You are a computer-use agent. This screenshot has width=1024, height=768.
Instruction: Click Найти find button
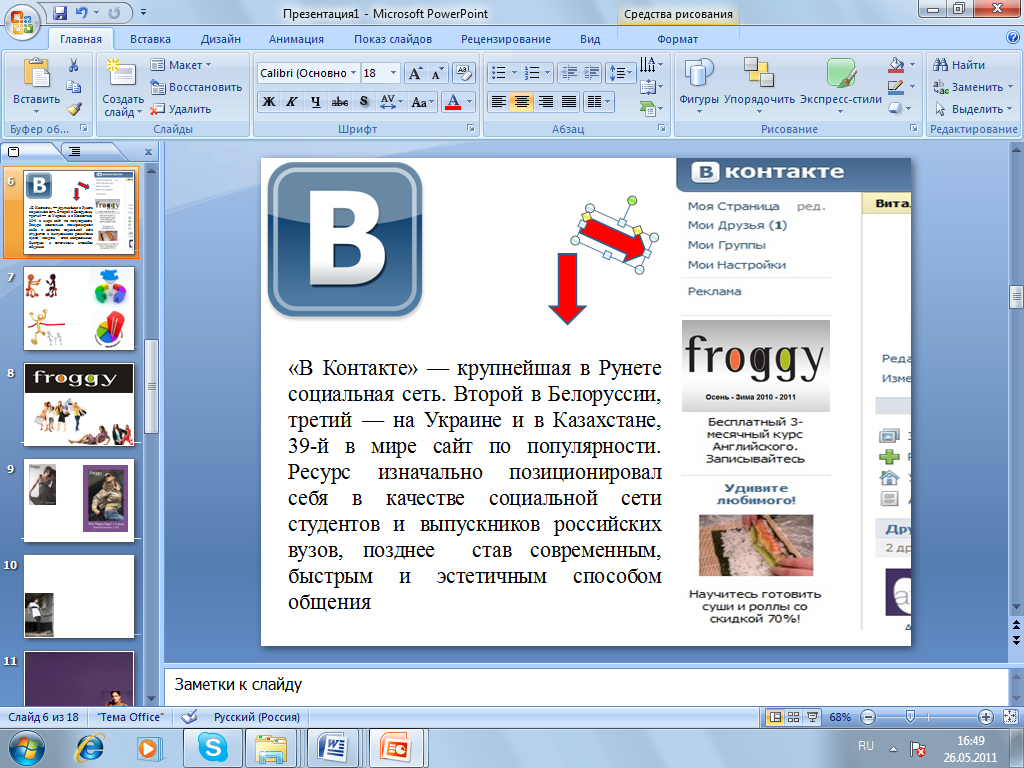[x=959, y=65]
